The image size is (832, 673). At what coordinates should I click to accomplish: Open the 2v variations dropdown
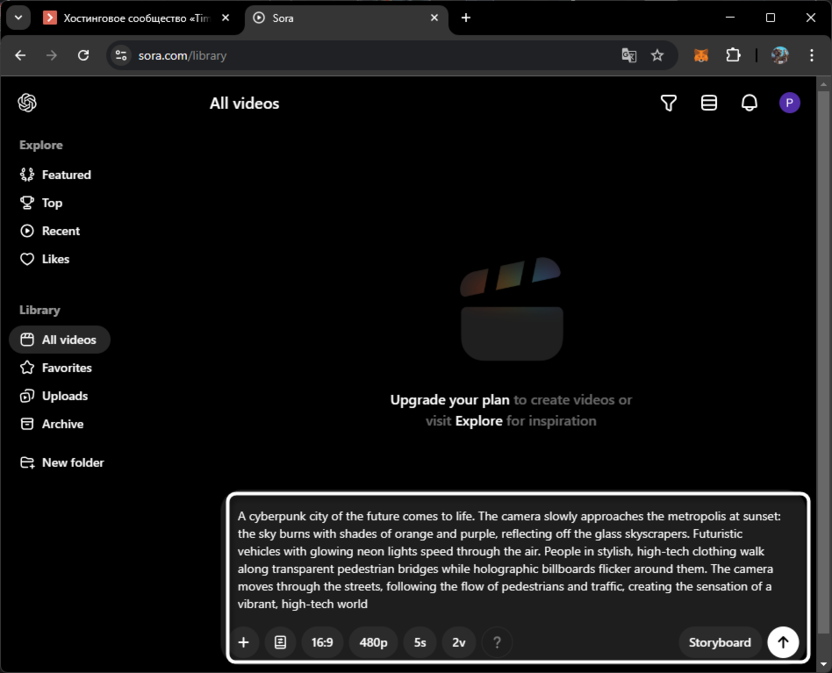[458, 643]
